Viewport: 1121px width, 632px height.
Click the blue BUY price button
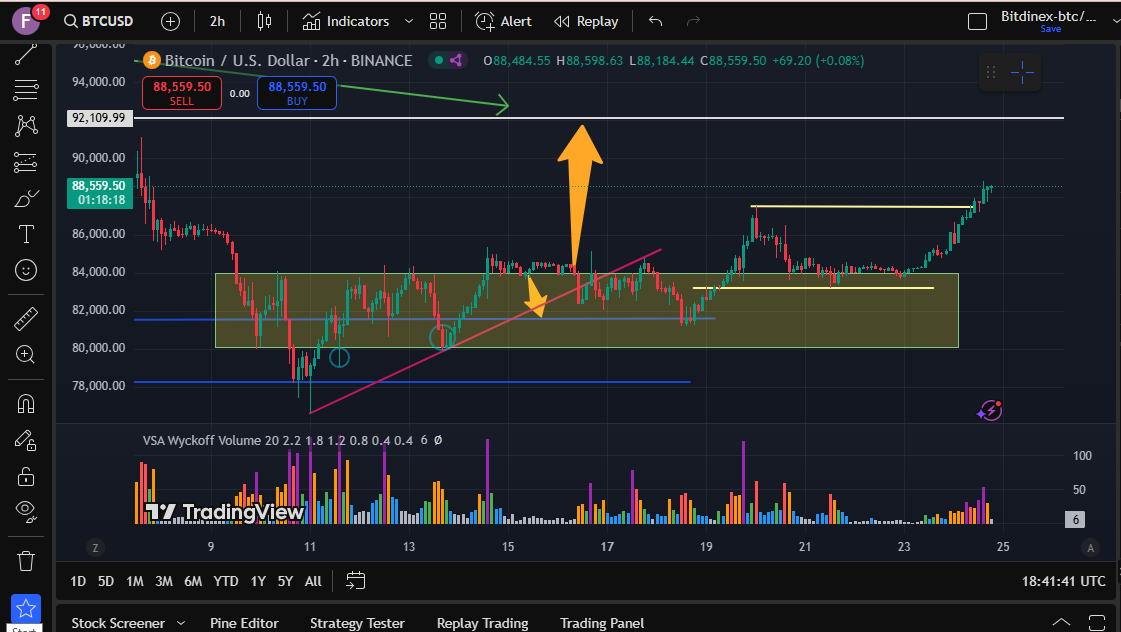(x=297, y=93)
